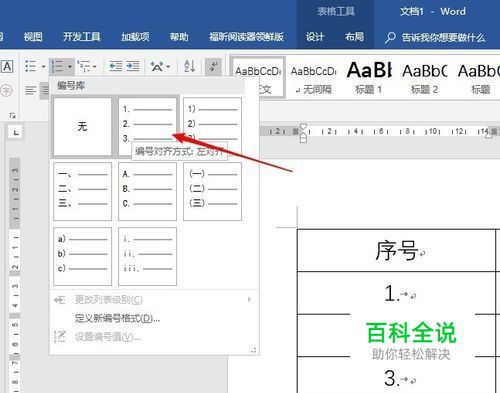500x393 pixels.
Task: Click the align left icon
Action: tap(31, 90)
